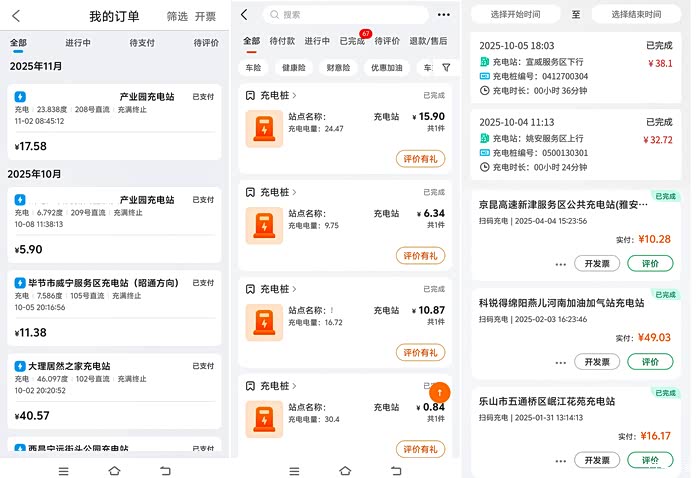Tap 评价有礼 on ¥15.90 order
The height and width of the screenshot is (478, 700).
421,159
